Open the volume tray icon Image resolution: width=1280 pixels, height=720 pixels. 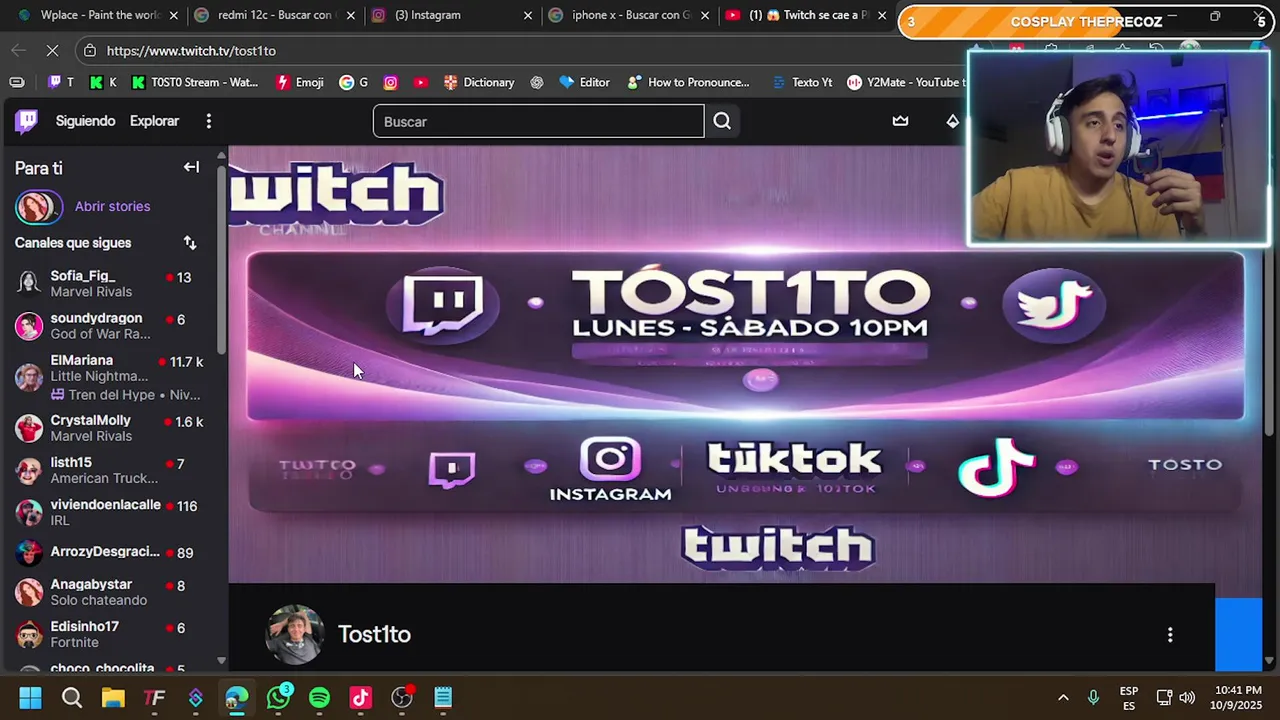coord(1187,697)
